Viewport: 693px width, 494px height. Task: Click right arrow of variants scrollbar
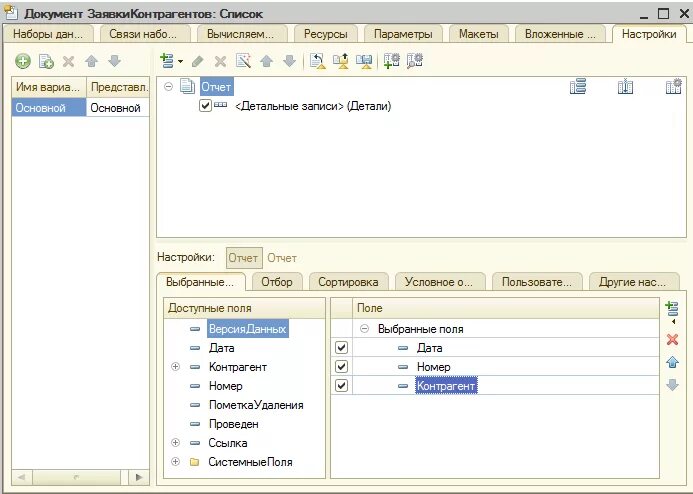click(x=139, y=477)
